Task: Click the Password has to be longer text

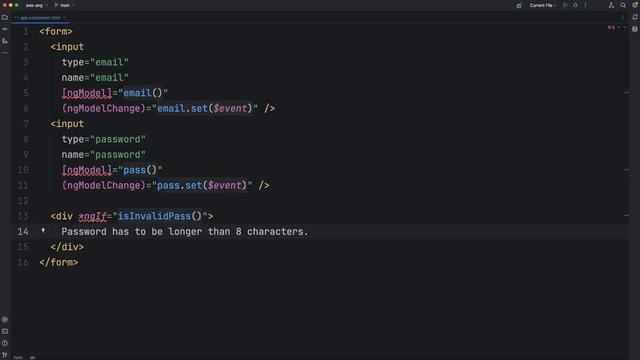Action: click(x=185, y=231)
